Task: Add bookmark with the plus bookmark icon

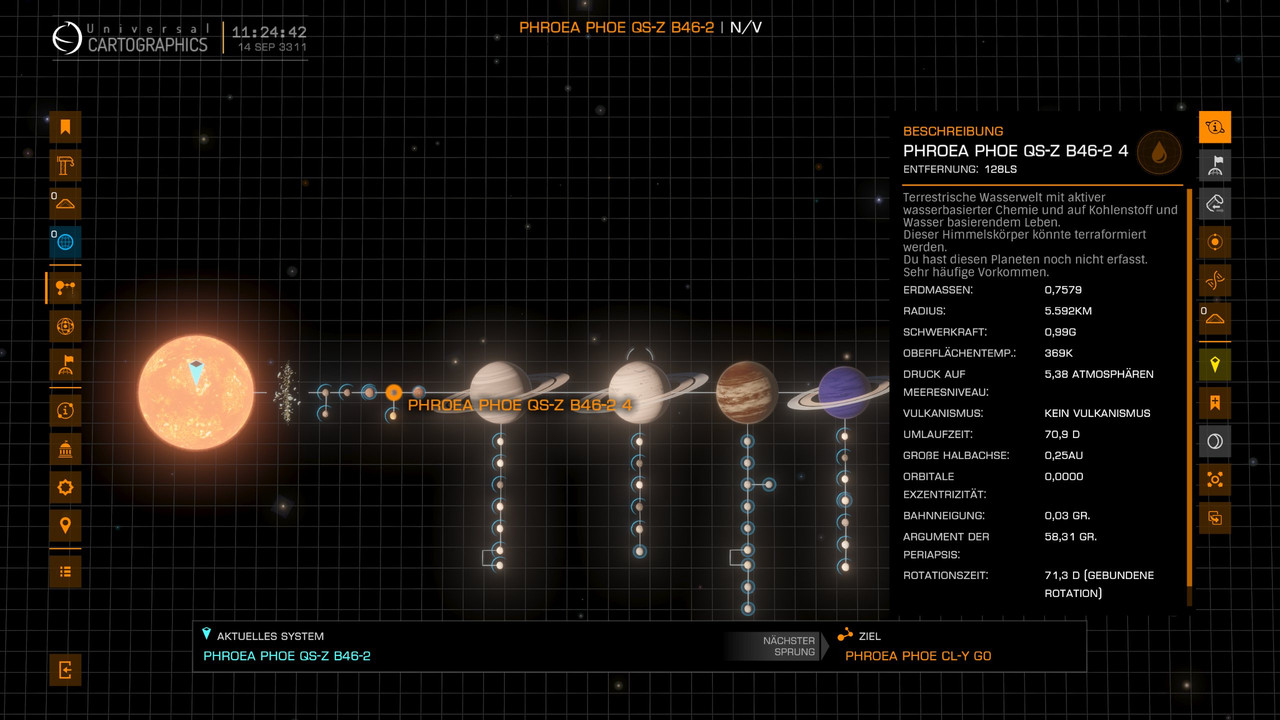Action: tap(1215, 403)
